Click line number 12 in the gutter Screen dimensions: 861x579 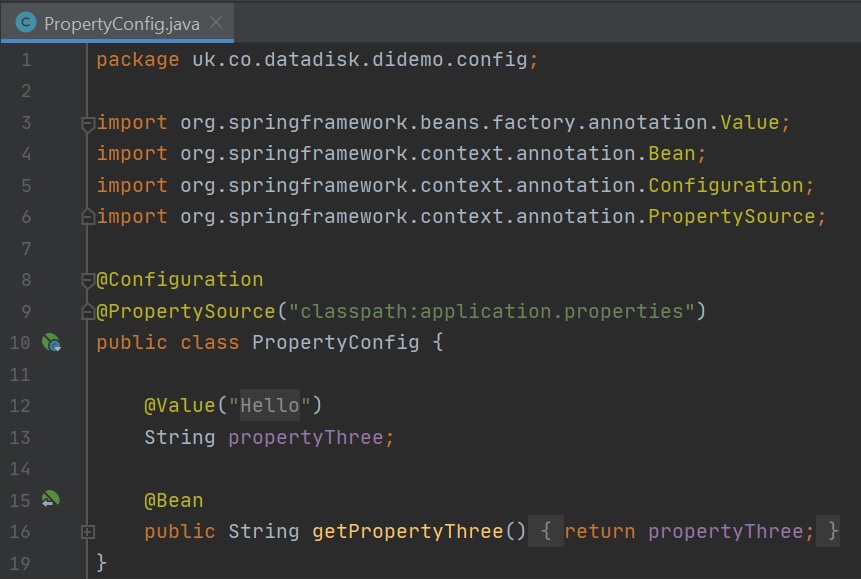tap(21, 406)
